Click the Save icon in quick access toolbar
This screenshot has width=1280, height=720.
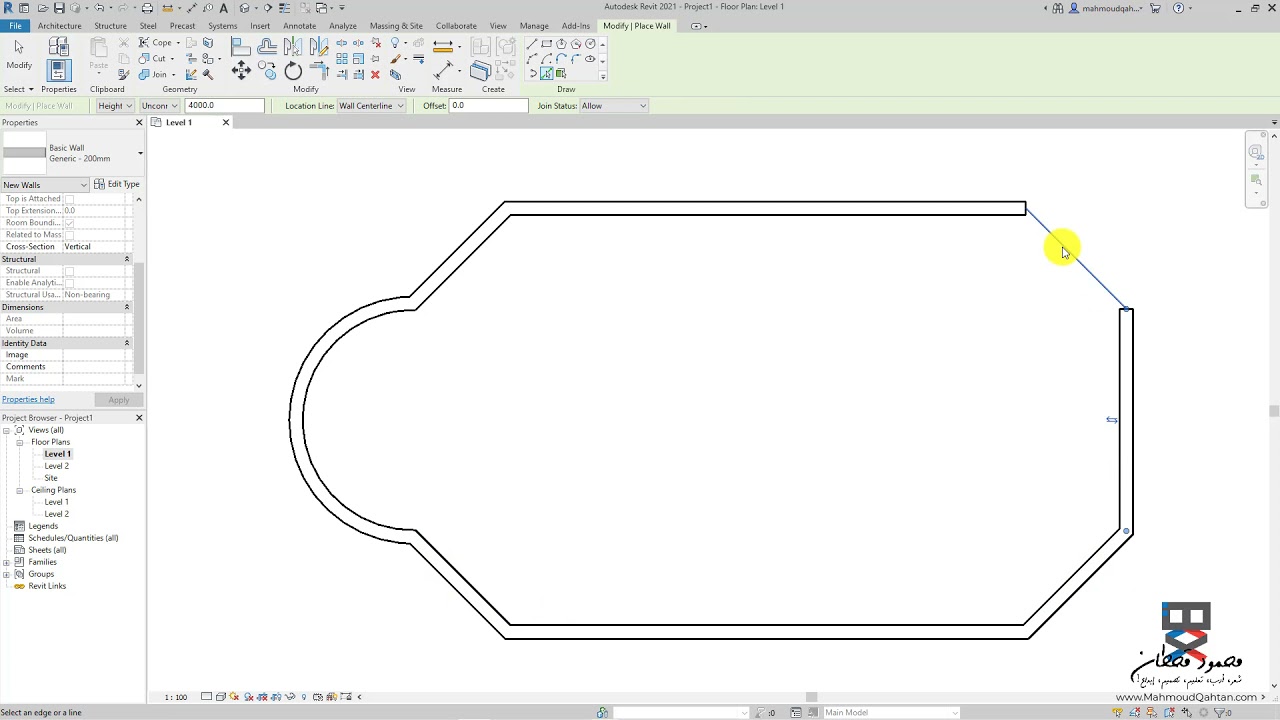[59, 8]
